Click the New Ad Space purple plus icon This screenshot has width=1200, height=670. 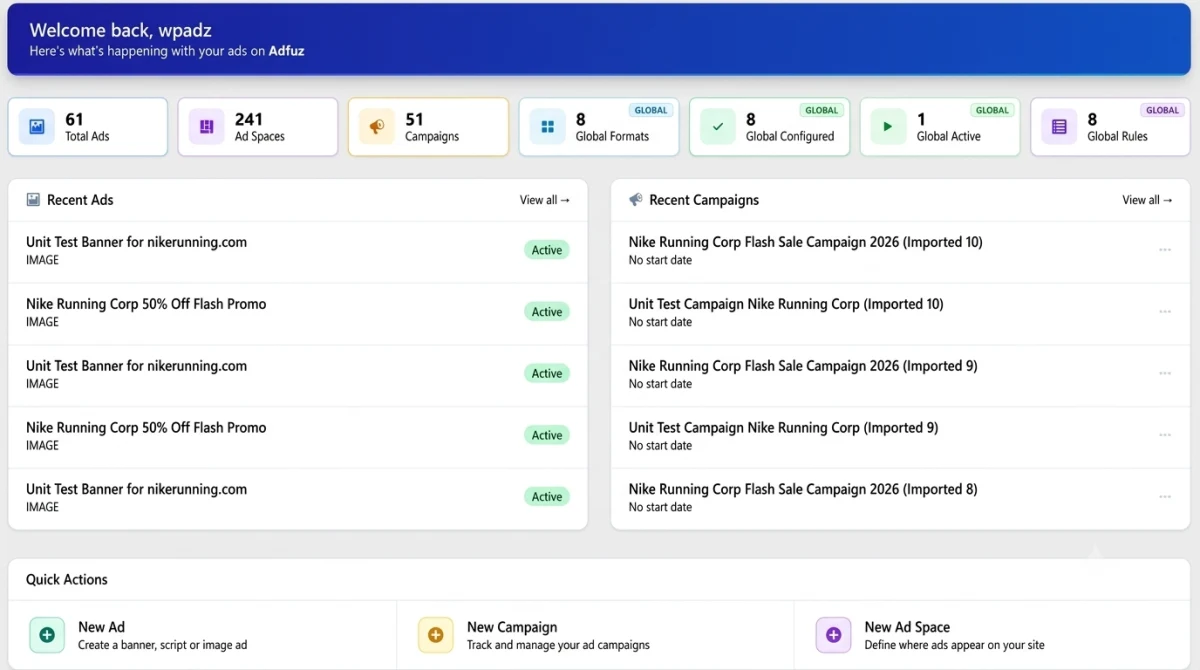(833, 635)
